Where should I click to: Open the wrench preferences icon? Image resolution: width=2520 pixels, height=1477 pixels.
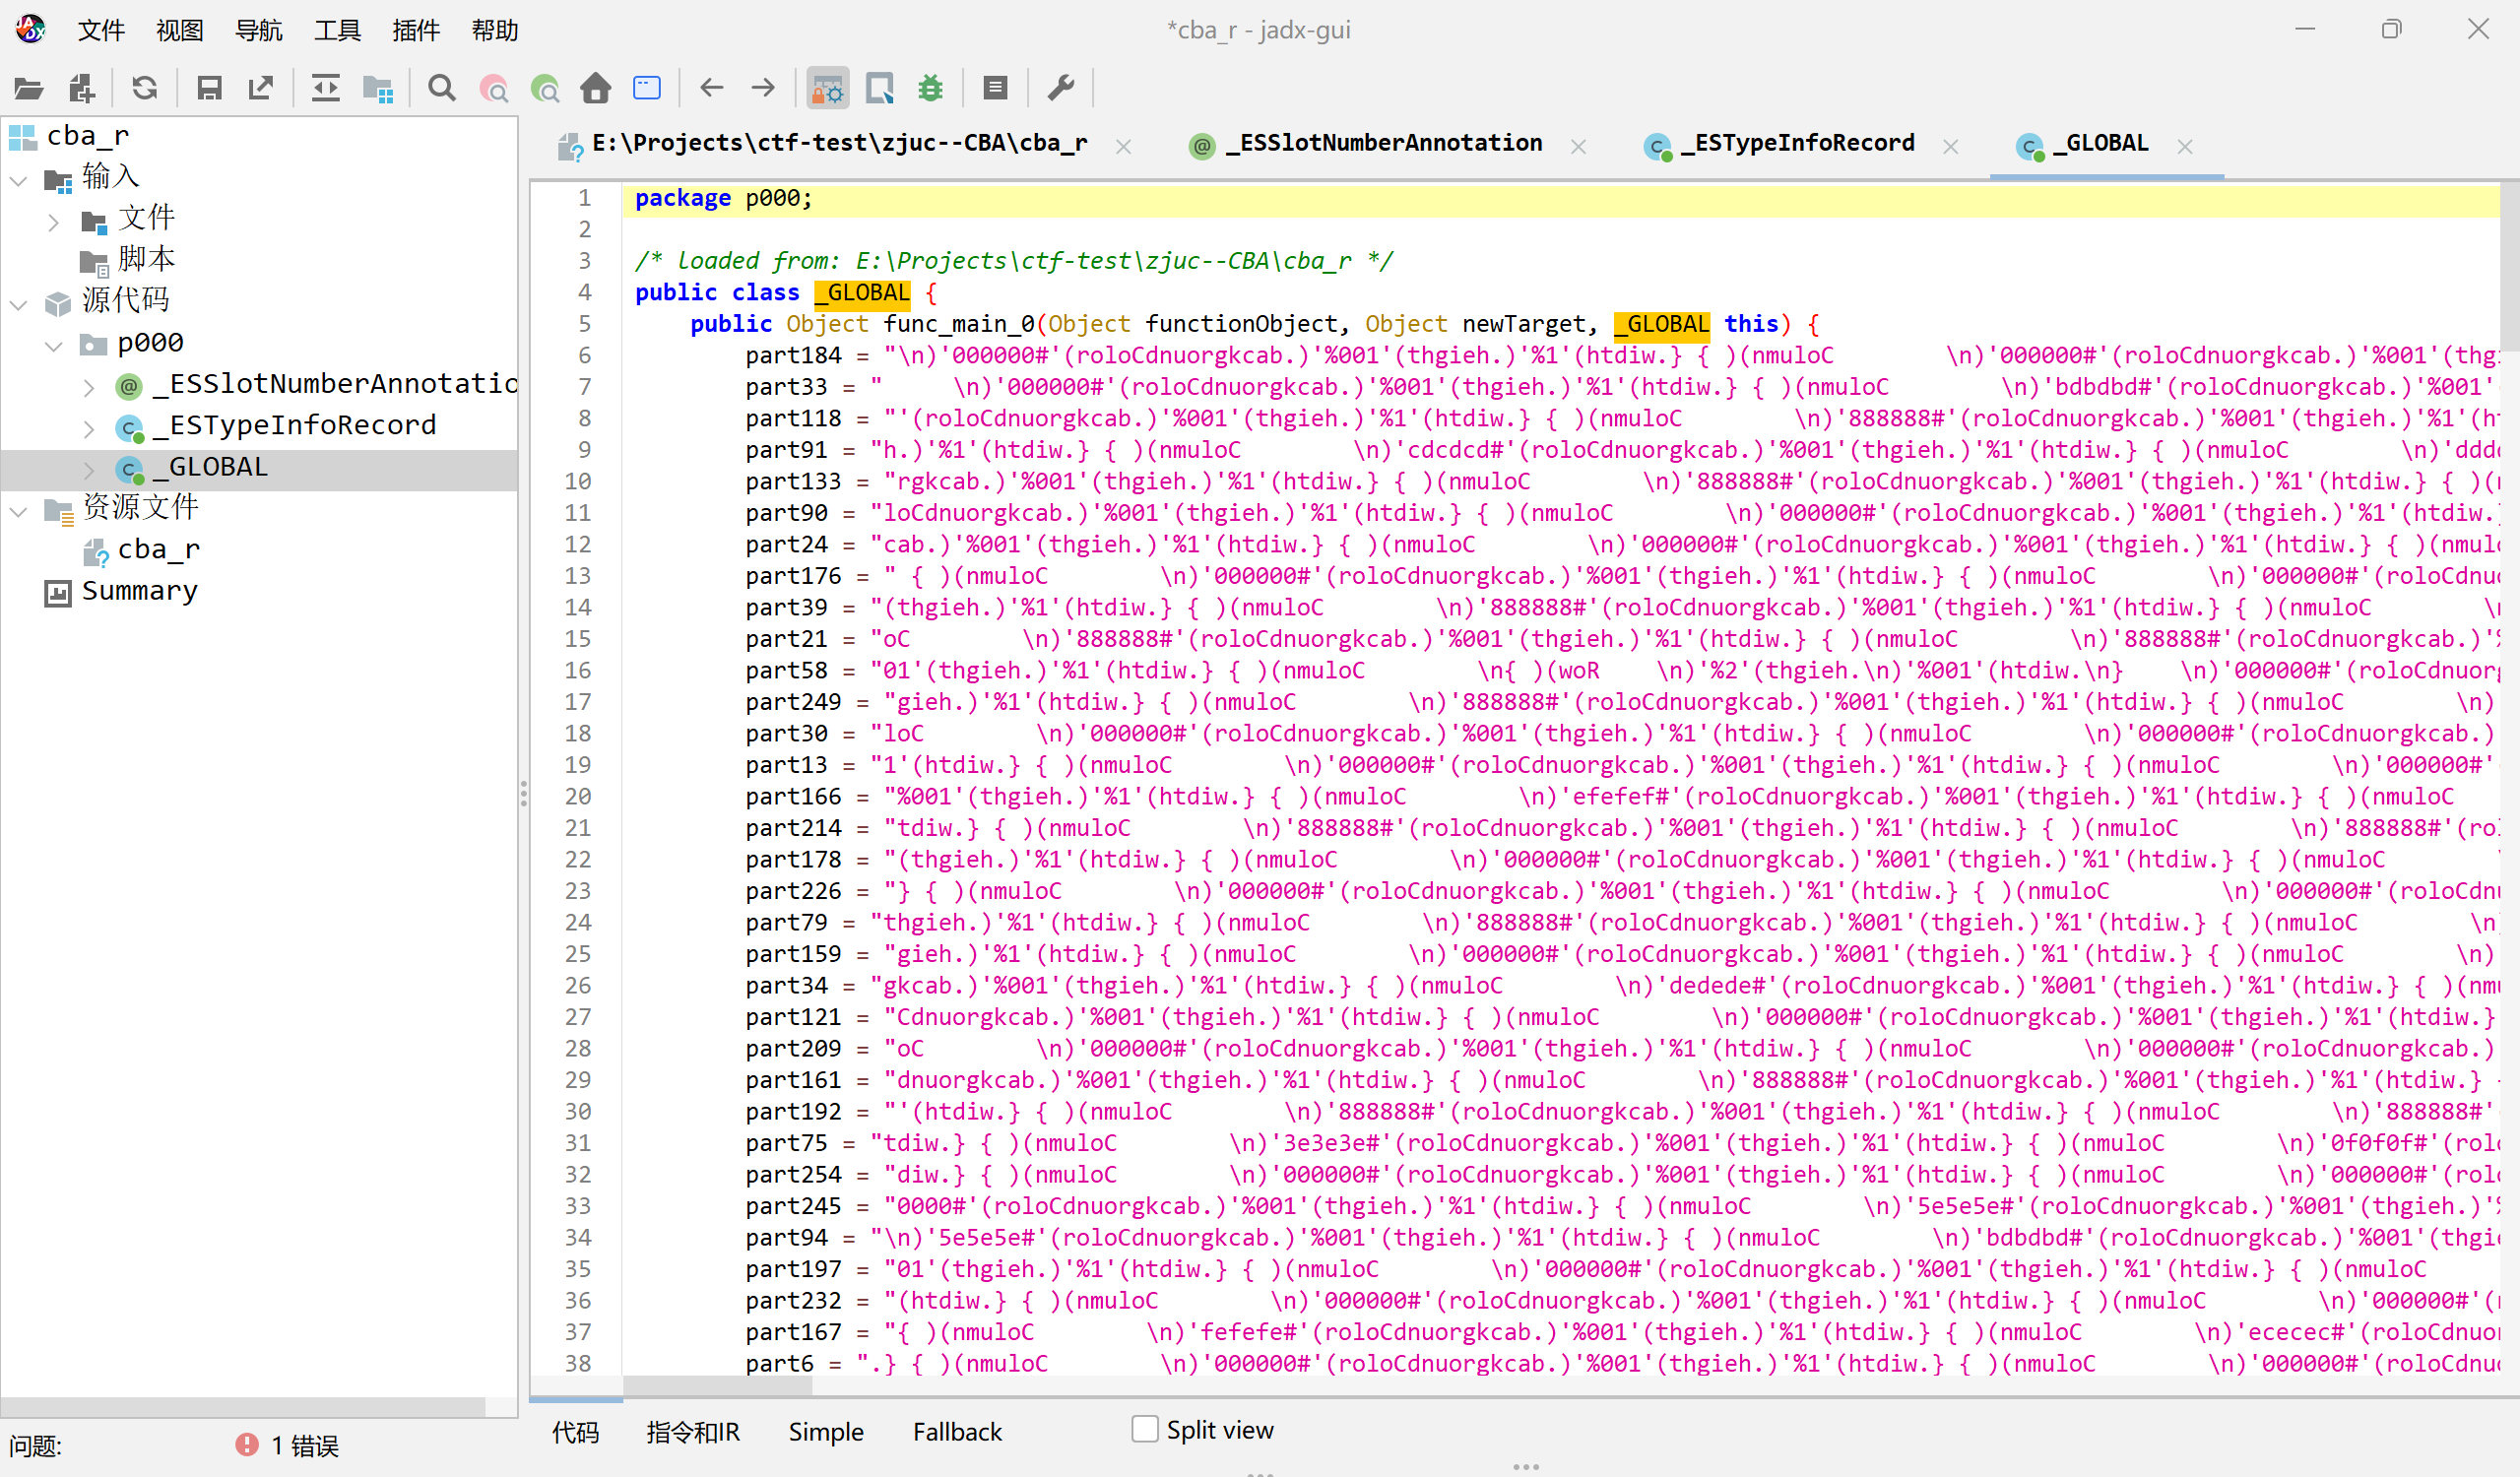click(x=1061, y=89)
